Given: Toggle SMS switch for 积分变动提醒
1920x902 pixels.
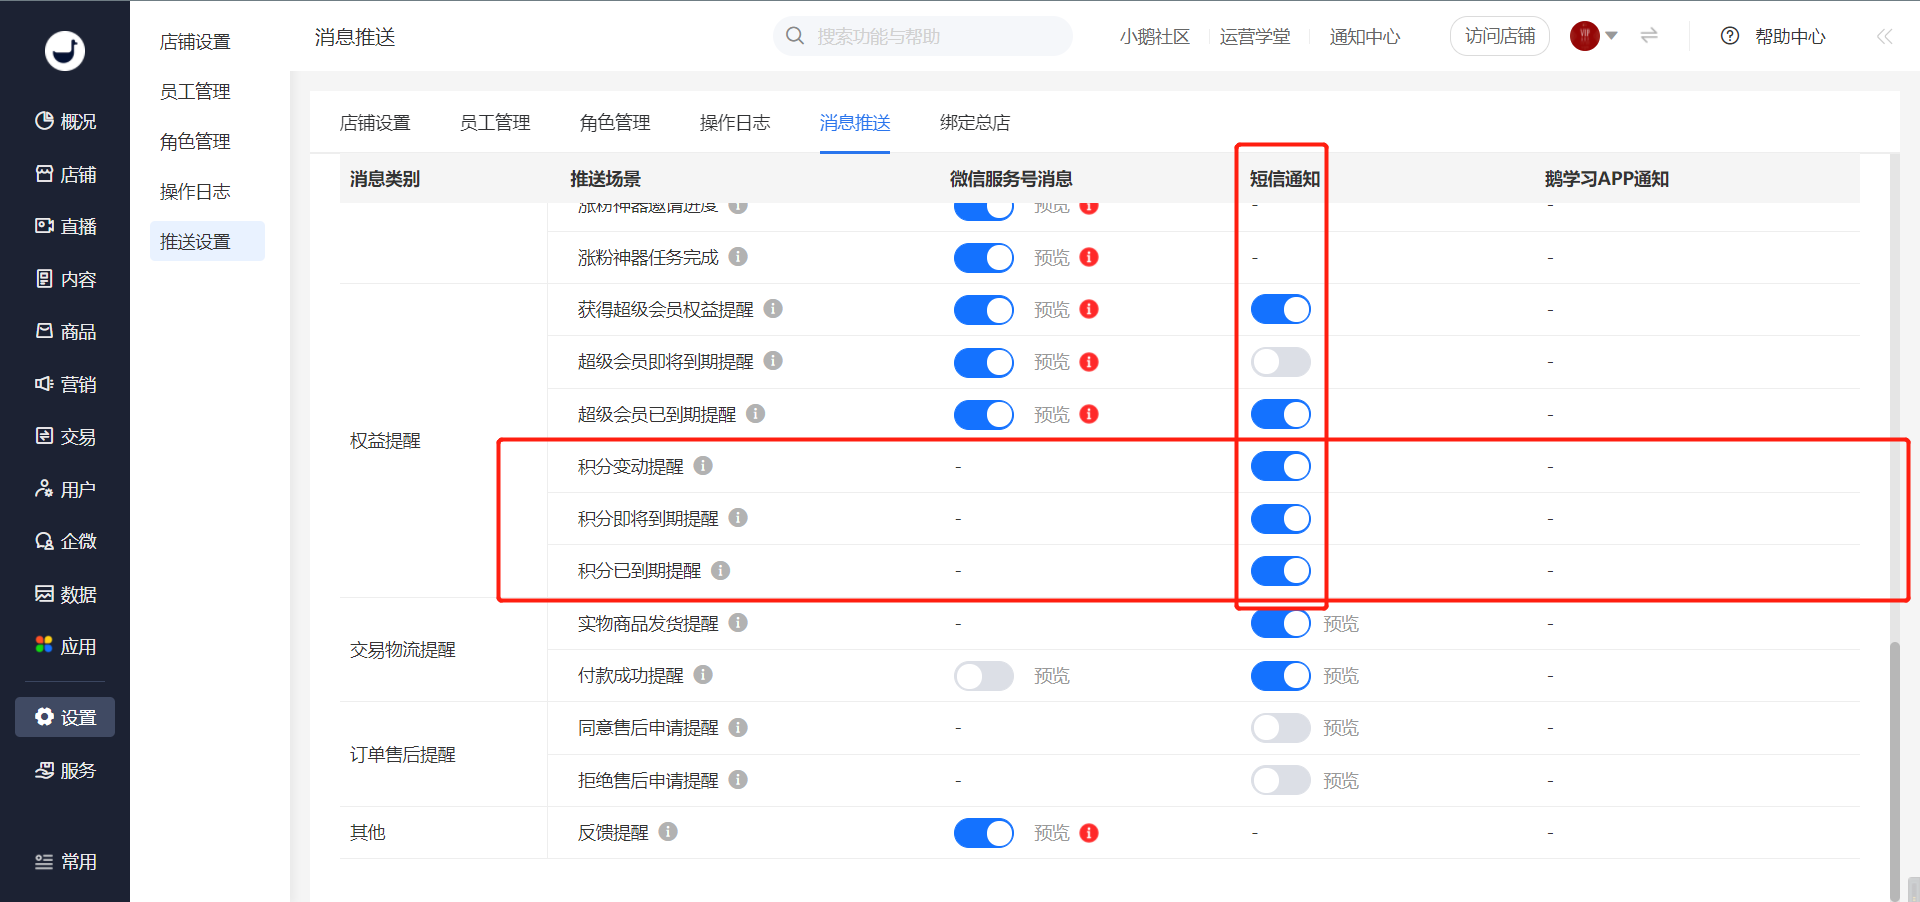Looking at the screenshot, I should 1281,466.
